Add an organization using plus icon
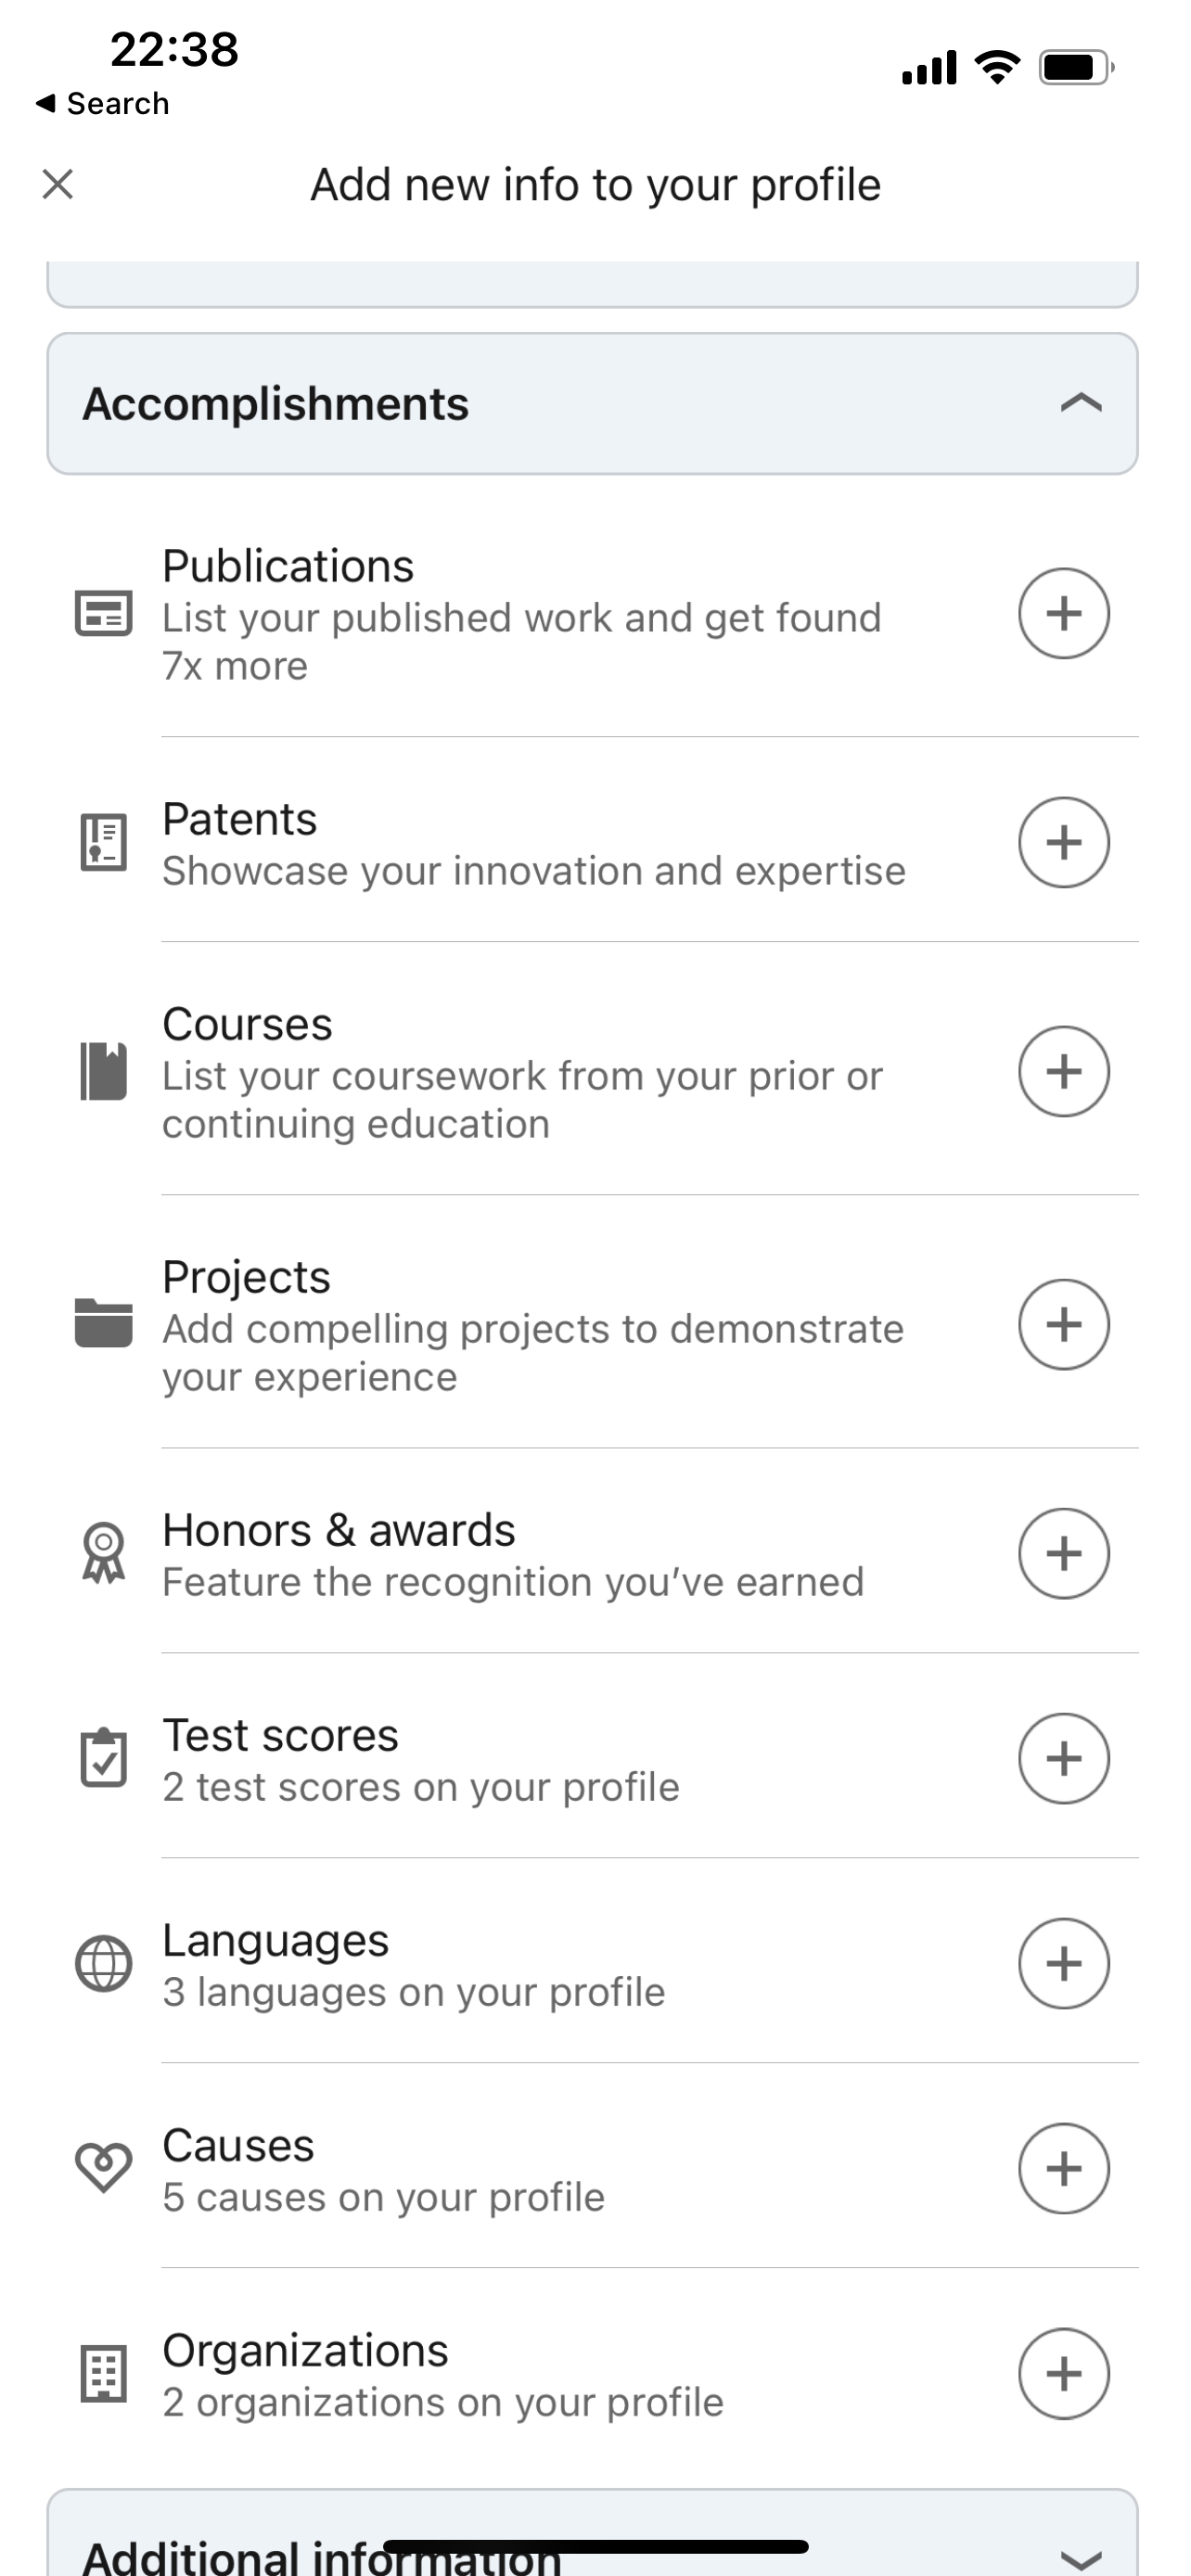Screen dimensions: 1191x2576 tap(1063, 2373)
